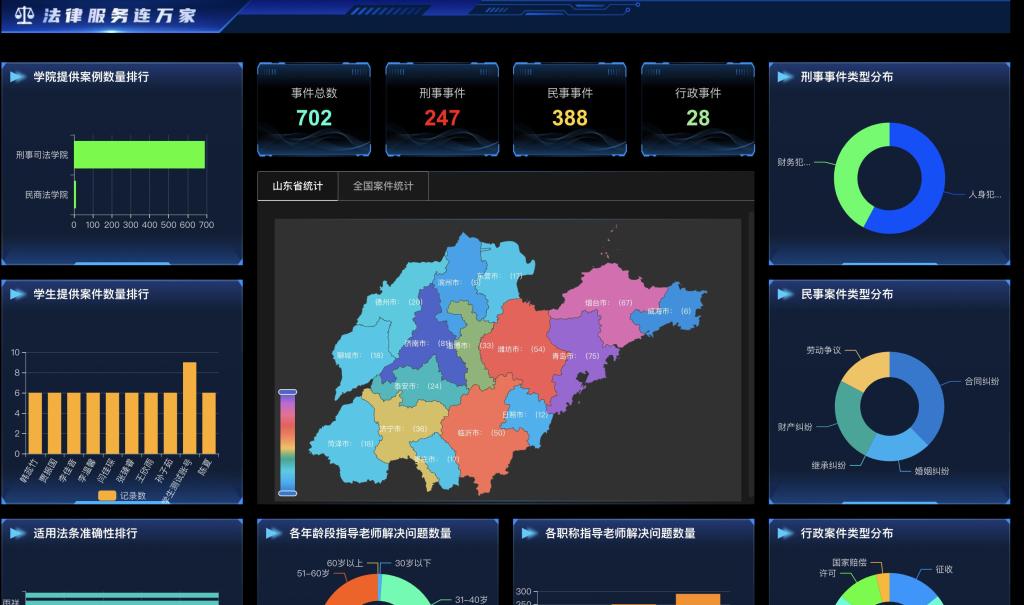Click the bottom handle of the map color scale
The height and width of the screenshot is (605, 1024).
pos(287,493)
